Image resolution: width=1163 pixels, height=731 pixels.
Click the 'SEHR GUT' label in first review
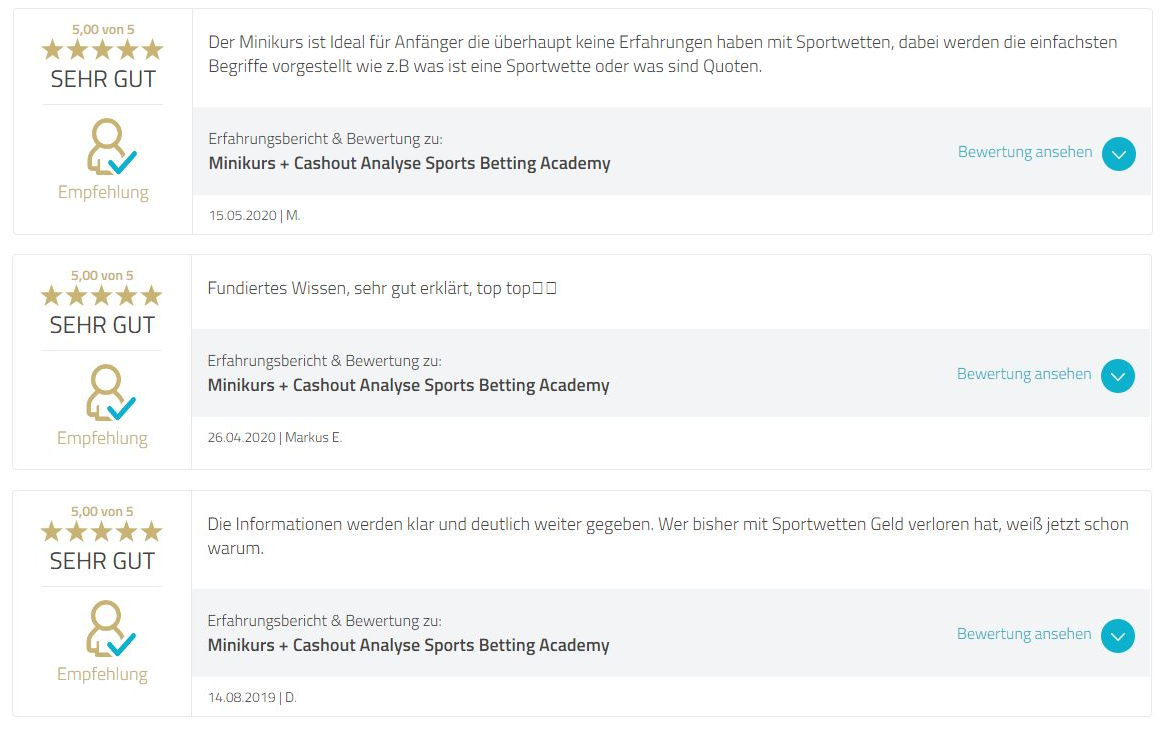pyautogui.click(x=103, y=79)
